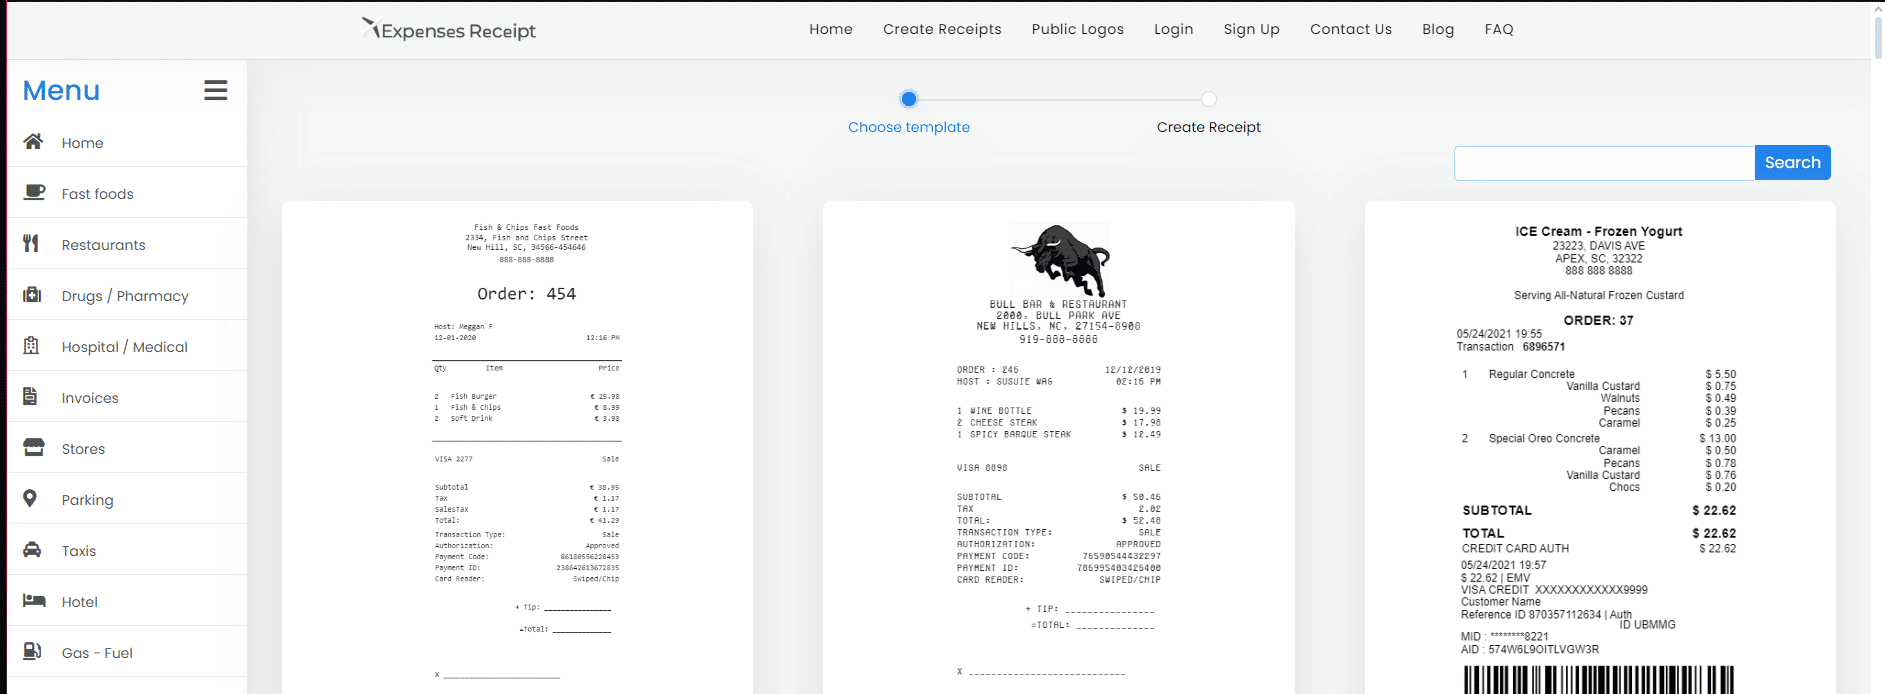Click the Restaurants fork and knife icon
Viewport: 1885px width, 694px height.
coord(31,243)
